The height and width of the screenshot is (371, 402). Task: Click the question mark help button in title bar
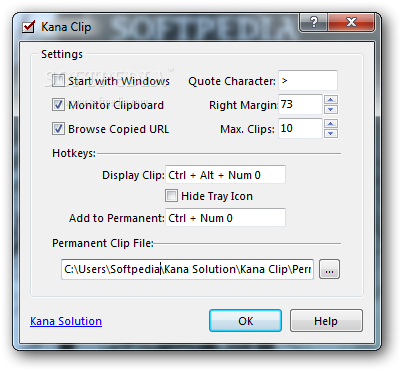pyautogui.click(x=313, y=22)
